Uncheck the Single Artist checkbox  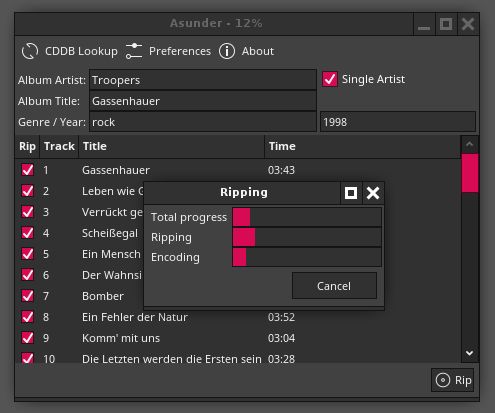(x=330, y=79)
